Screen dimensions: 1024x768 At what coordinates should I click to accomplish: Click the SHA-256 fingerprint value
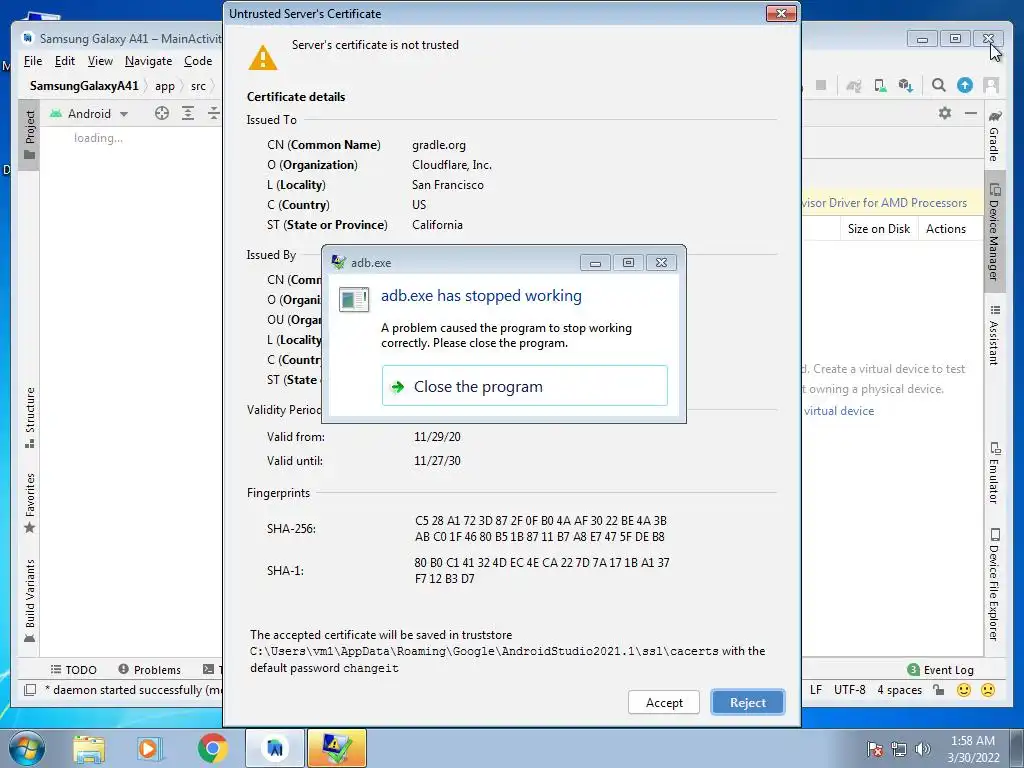pos(541,528)
